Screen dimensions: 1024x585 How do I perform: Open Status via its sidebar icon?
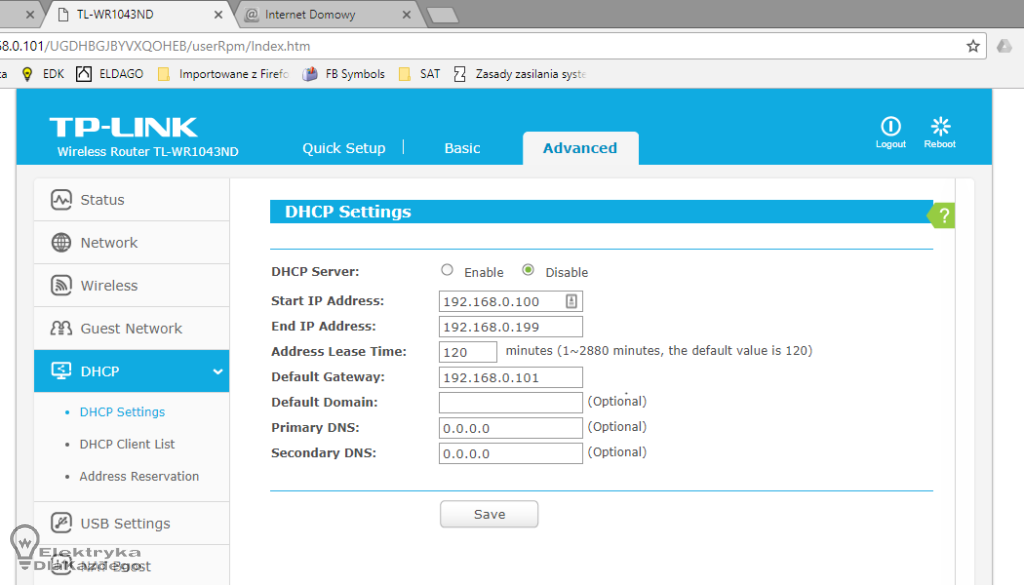62,200
